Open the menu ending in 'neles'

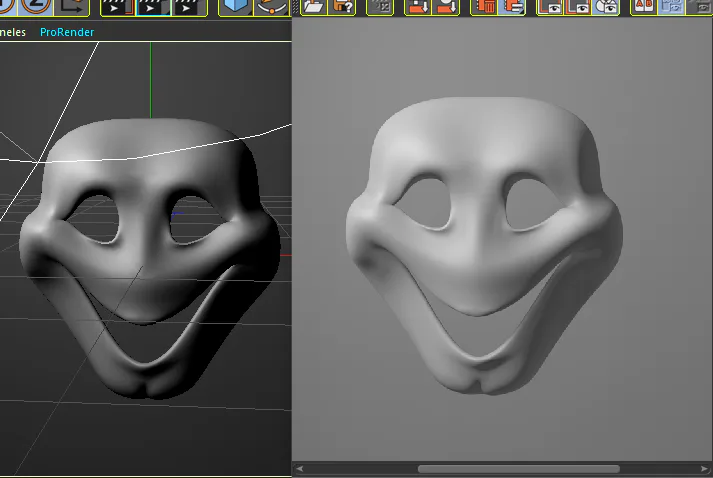click(13, 32)
